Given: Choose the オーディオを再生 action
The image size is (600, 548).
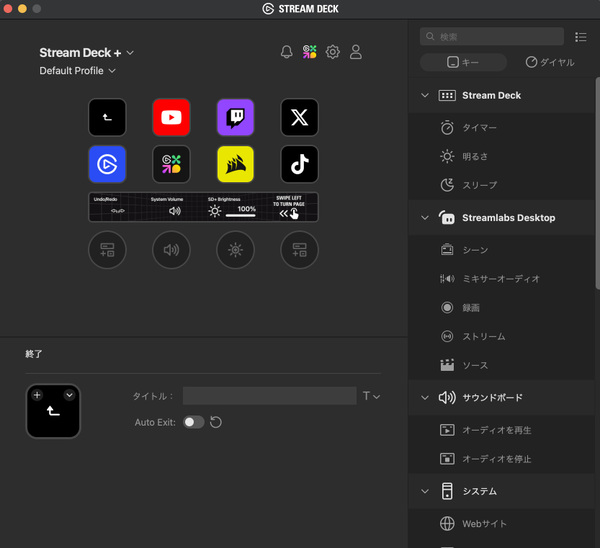Looking at the screenshot, I should coord(501,430).
